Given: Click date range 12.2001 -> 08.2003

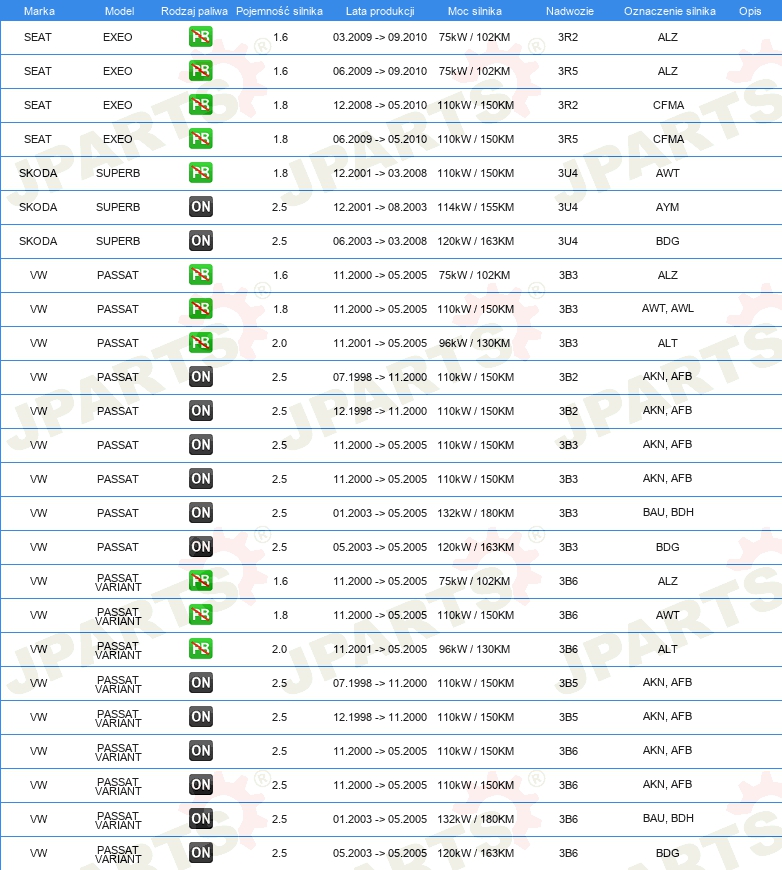Looking at the screenshot, I should point(380,207).
